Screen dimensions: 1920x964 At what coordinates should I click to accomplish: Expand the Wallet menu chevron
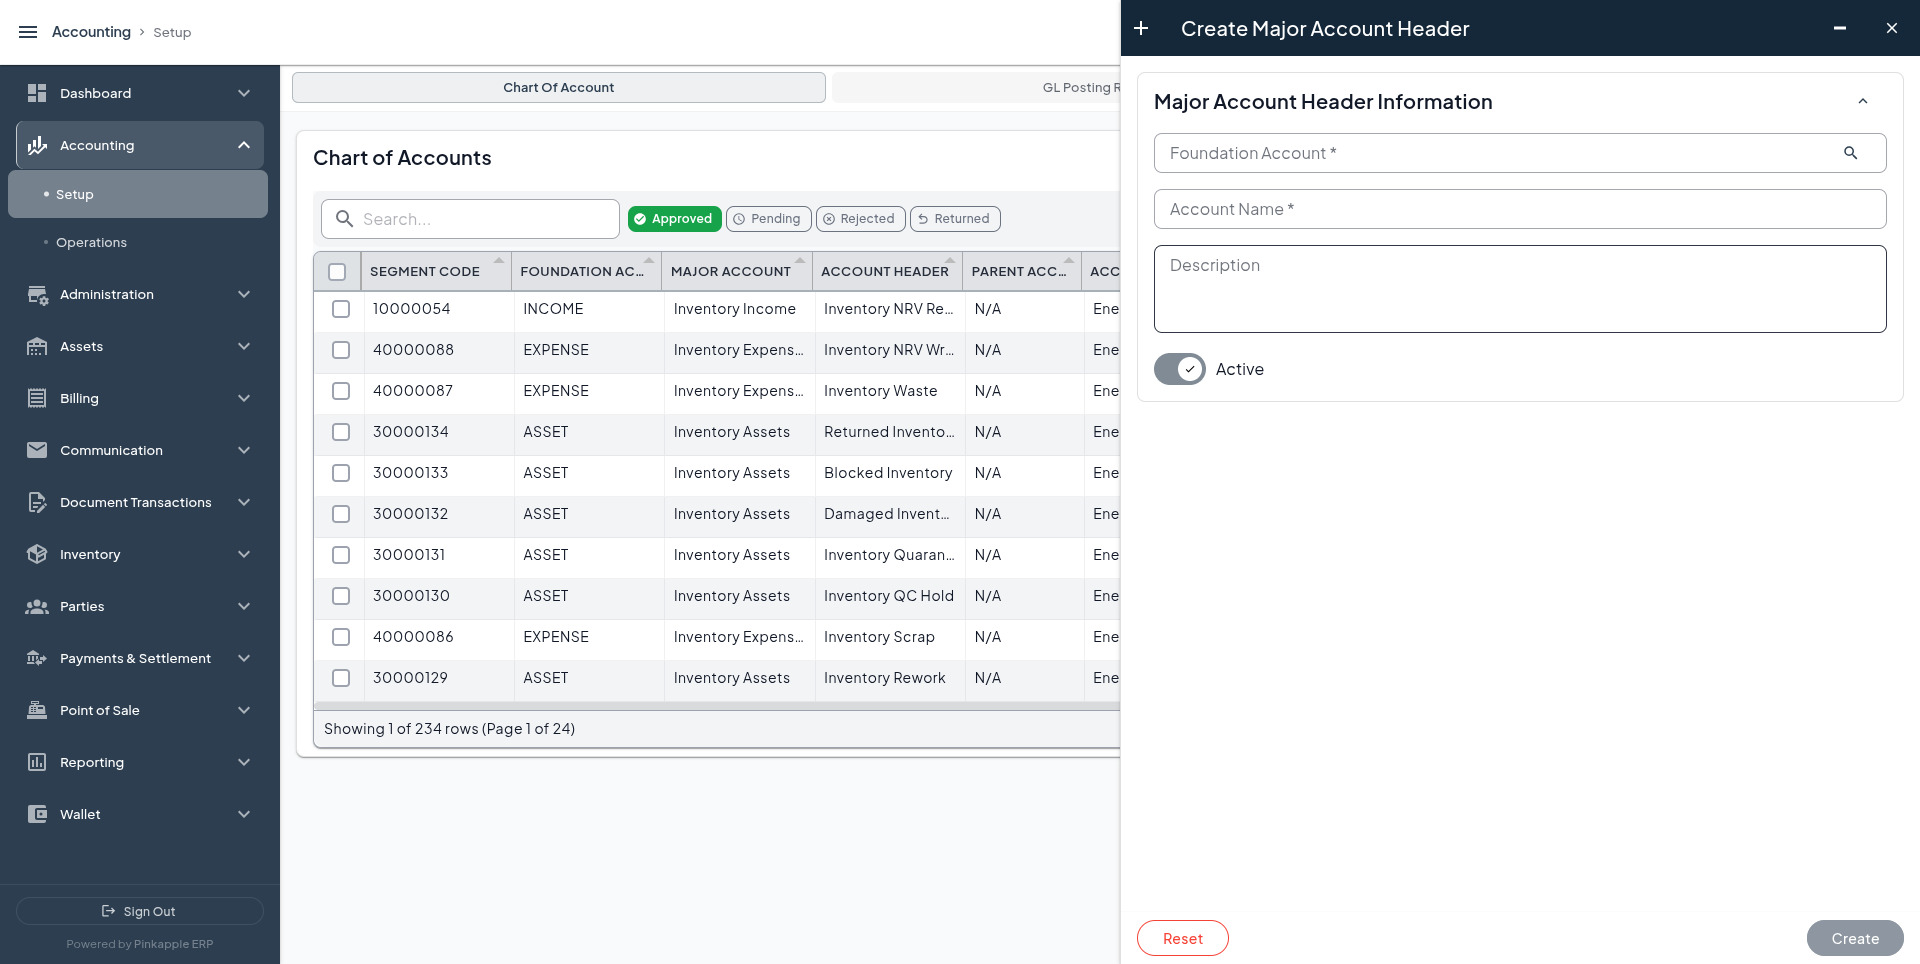pyautogui.click(x=244, y=814)
